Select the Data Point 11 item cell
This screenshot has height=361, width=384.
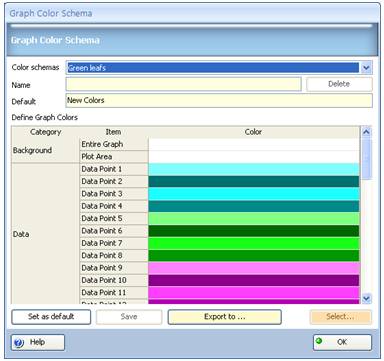click(x=114, y=292)
